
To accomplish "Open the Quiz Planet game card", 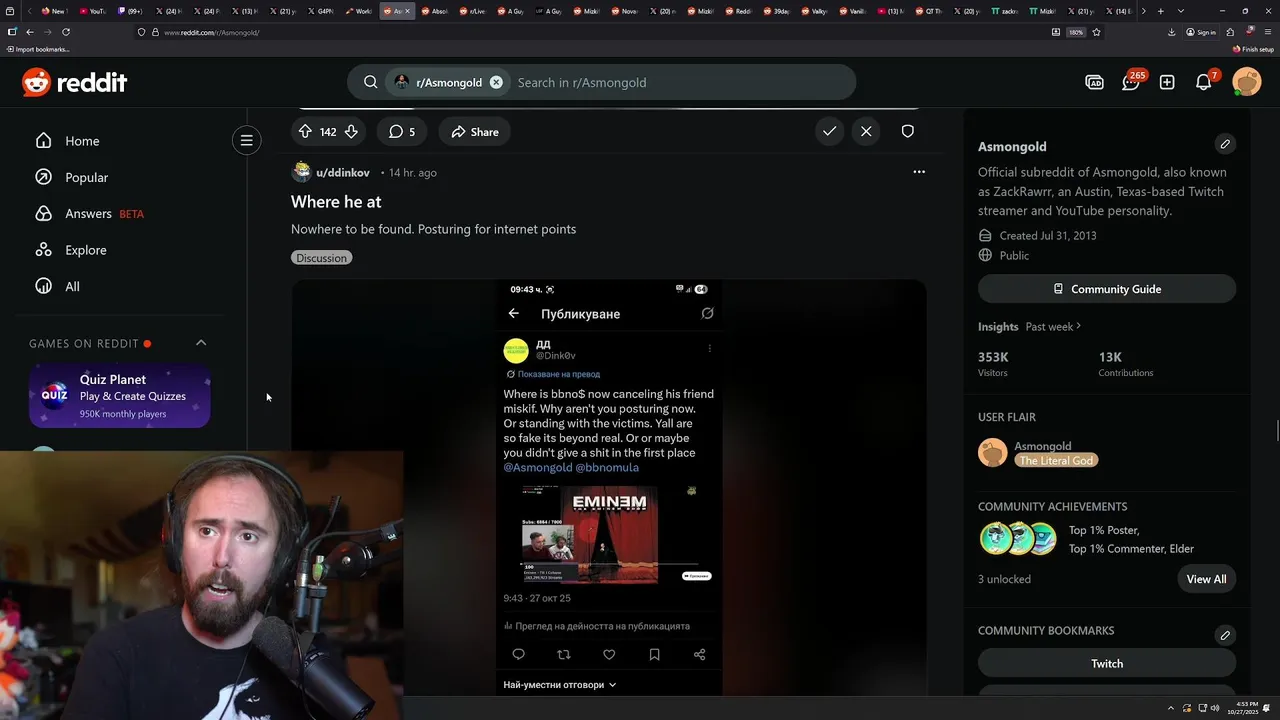I will (119, 396).
